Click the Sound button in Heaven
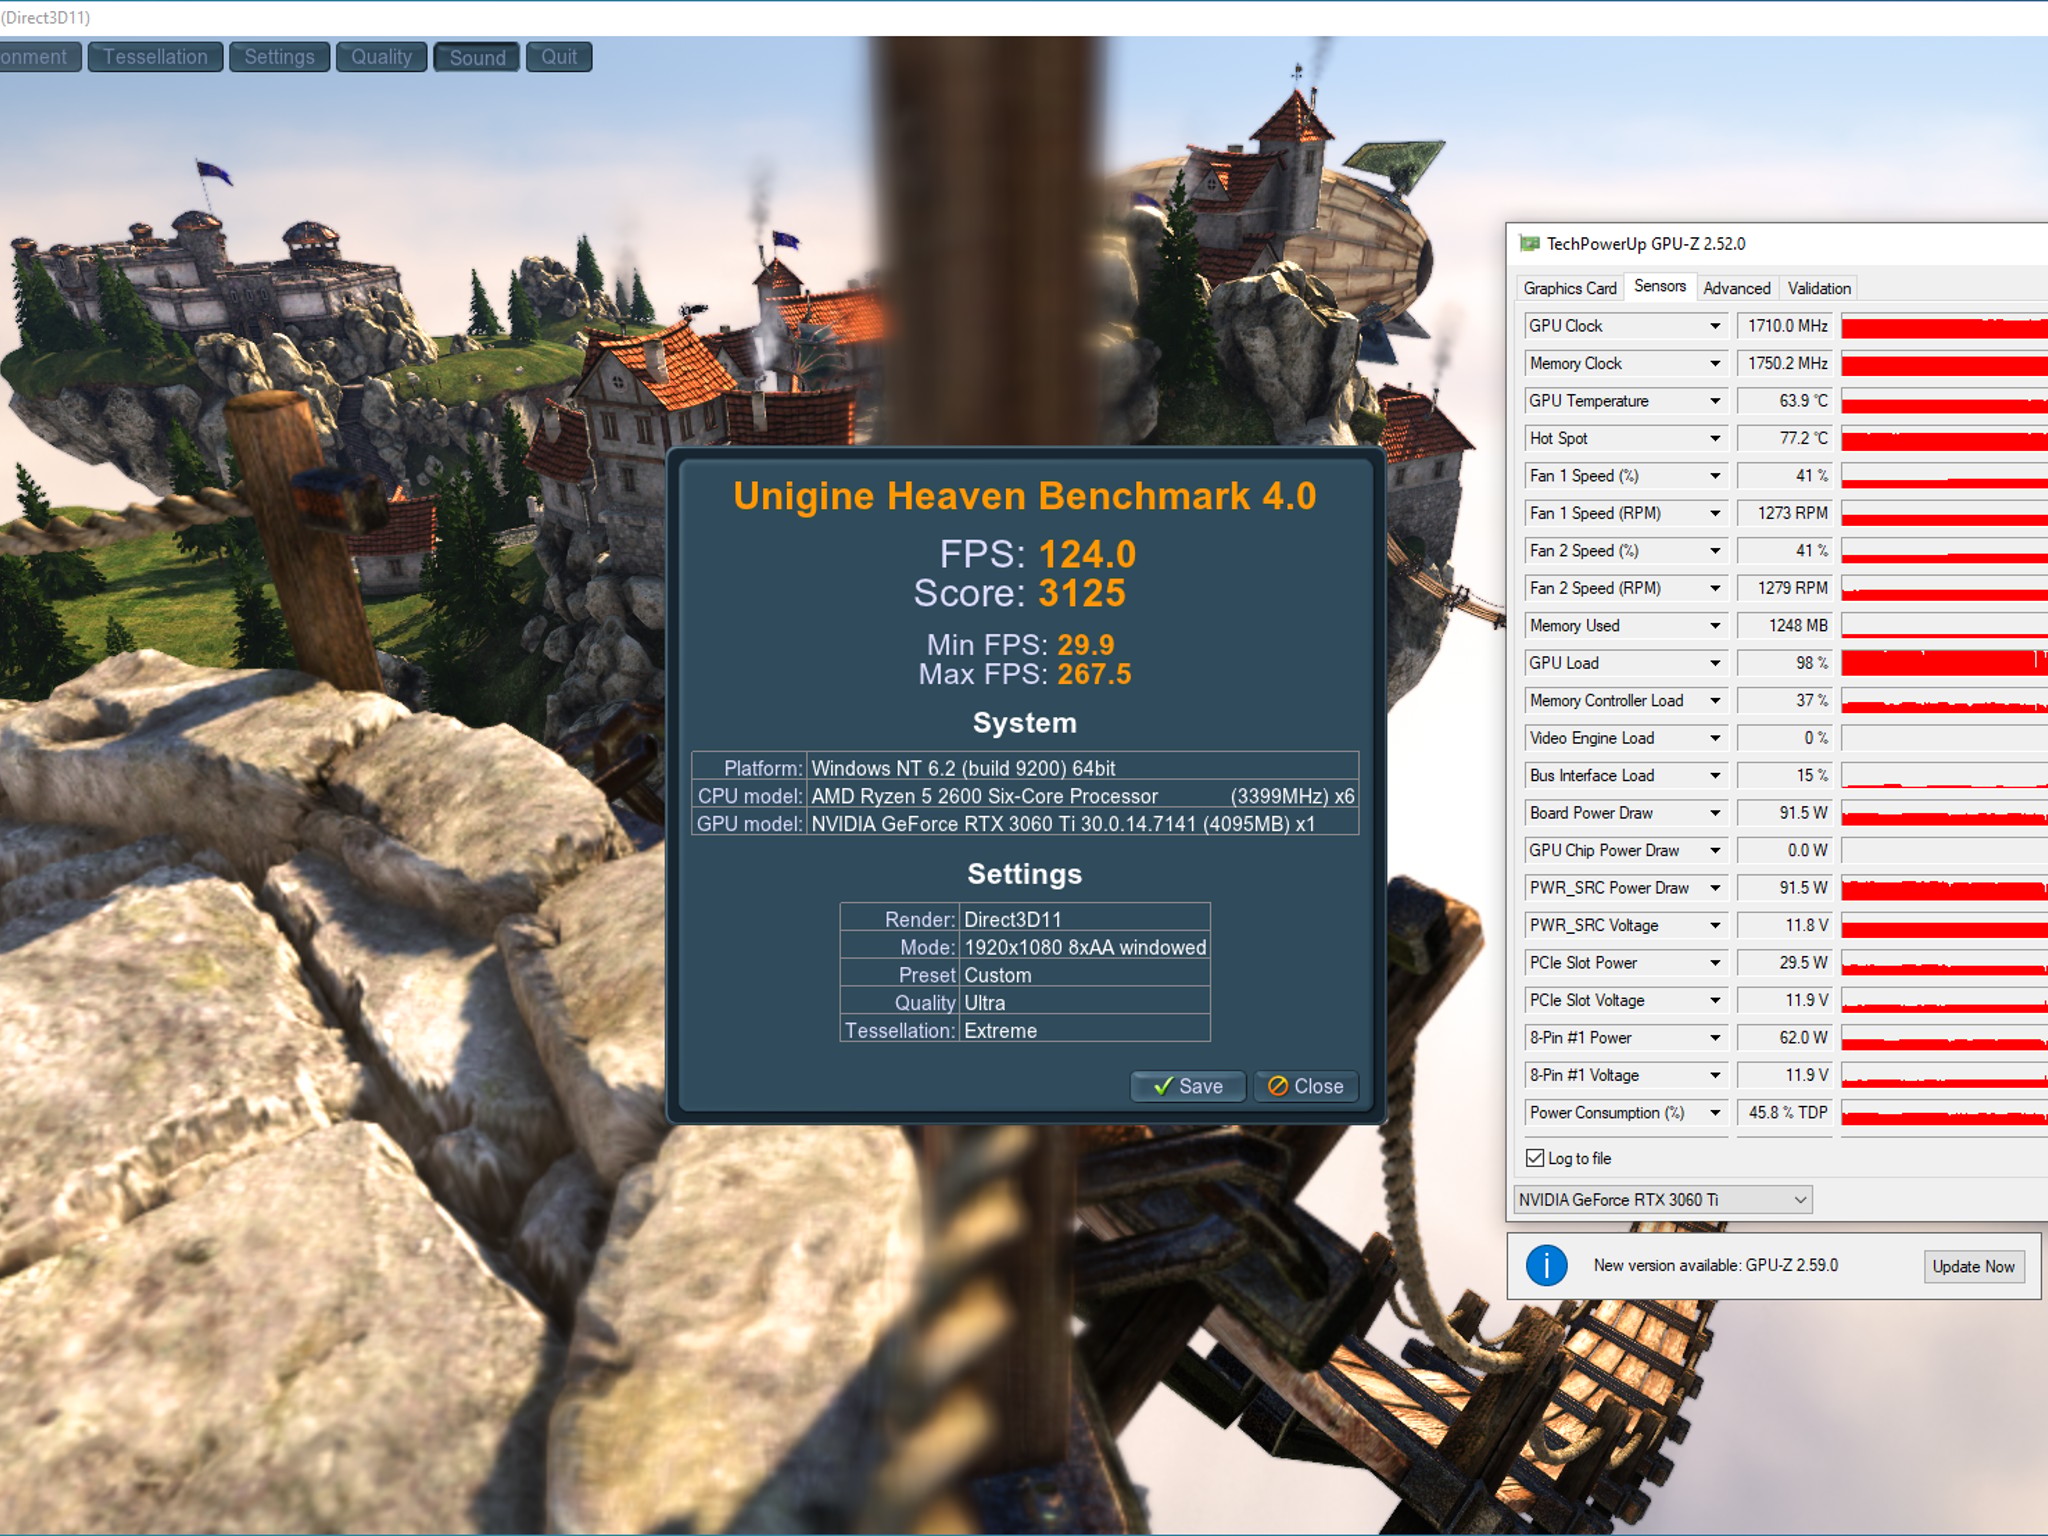 [x=477, y=57]
